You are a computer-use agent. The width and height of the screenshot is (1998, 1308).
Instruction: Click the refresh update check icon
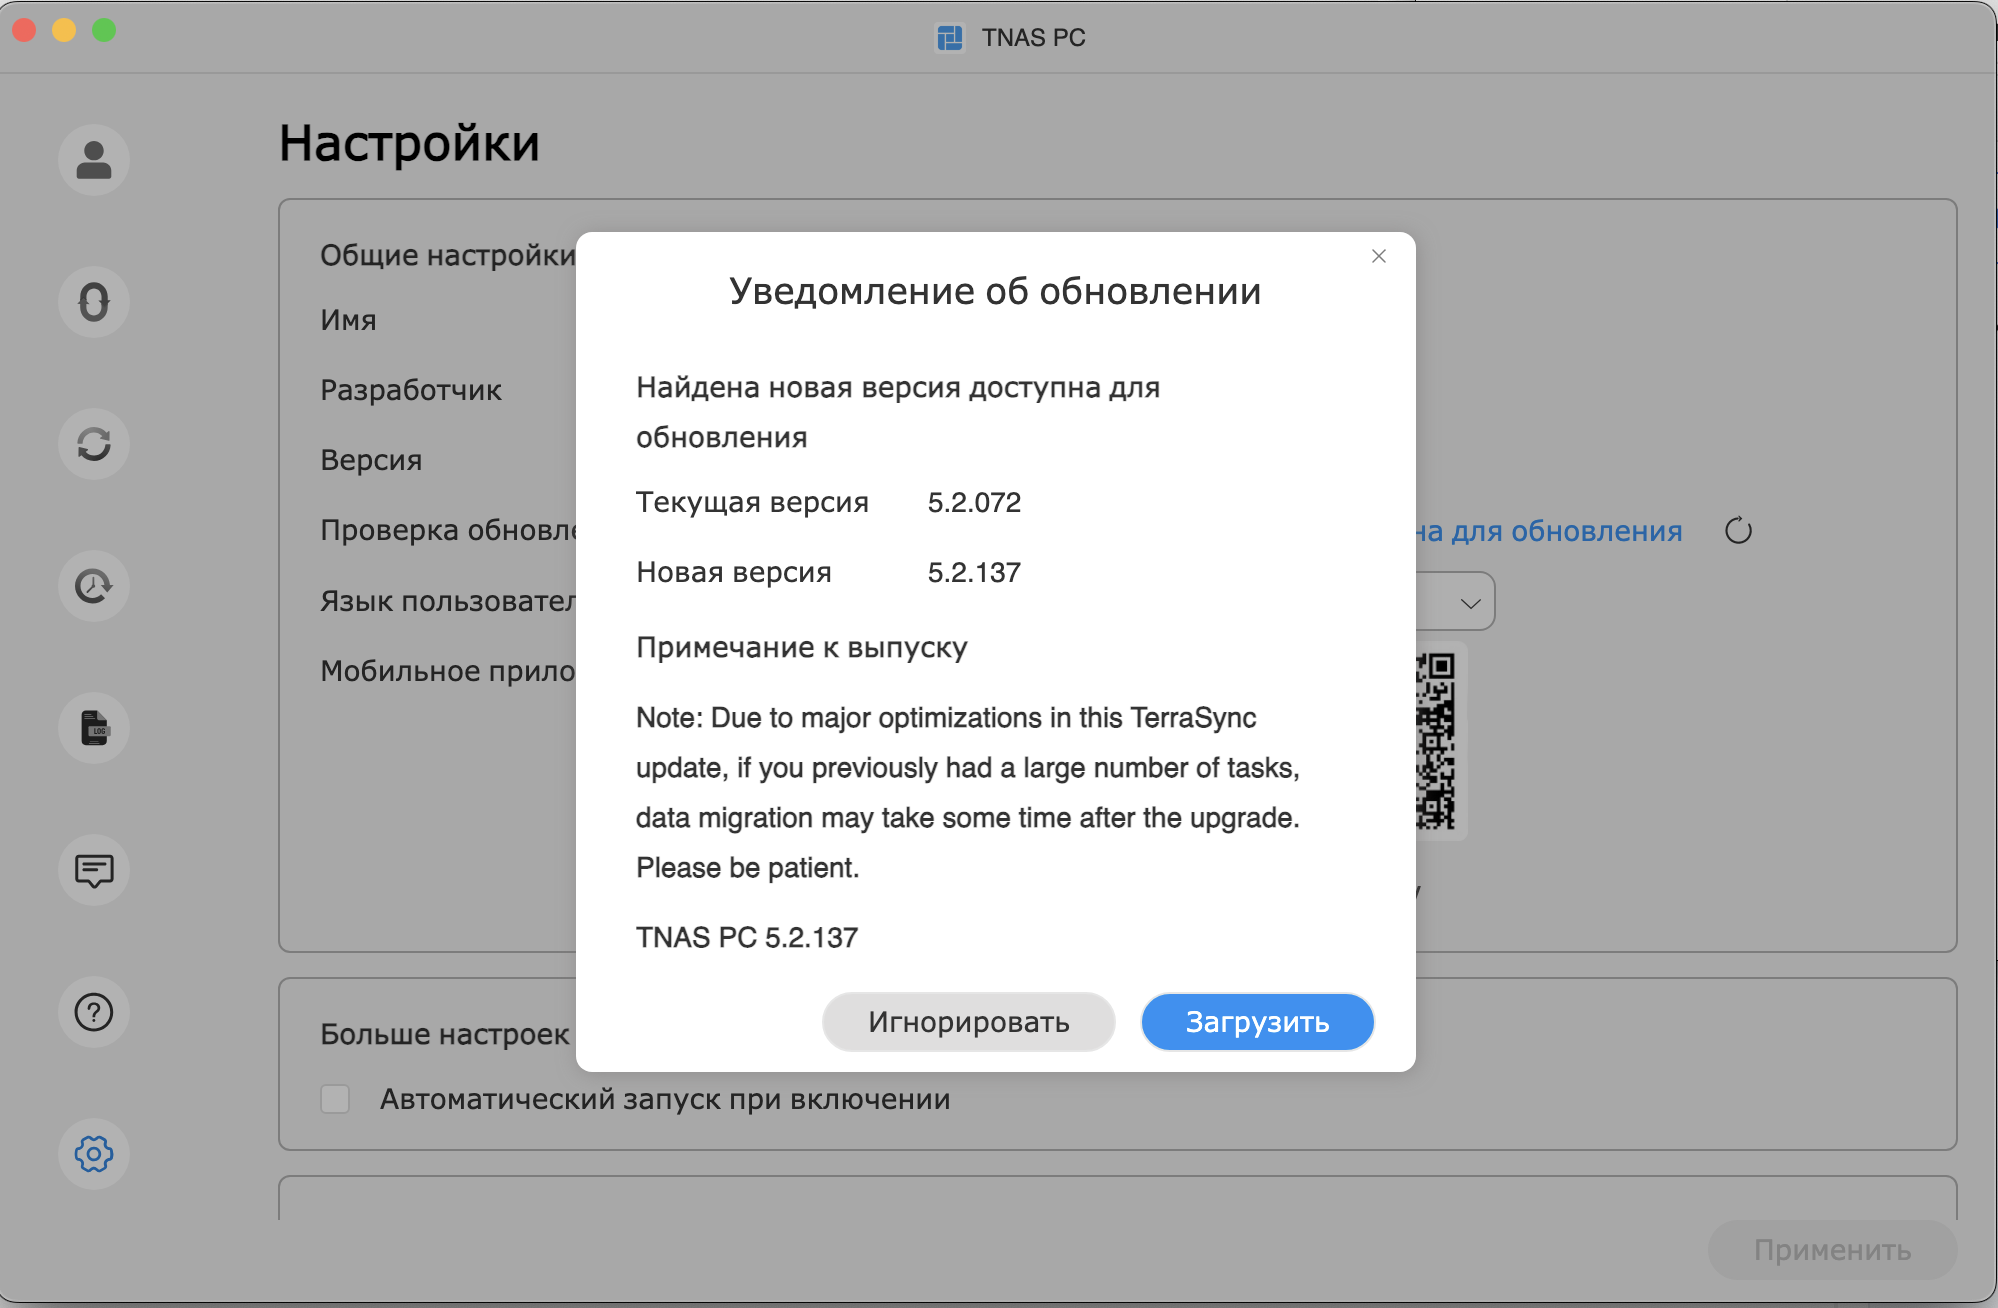[x=1738, y=531]
